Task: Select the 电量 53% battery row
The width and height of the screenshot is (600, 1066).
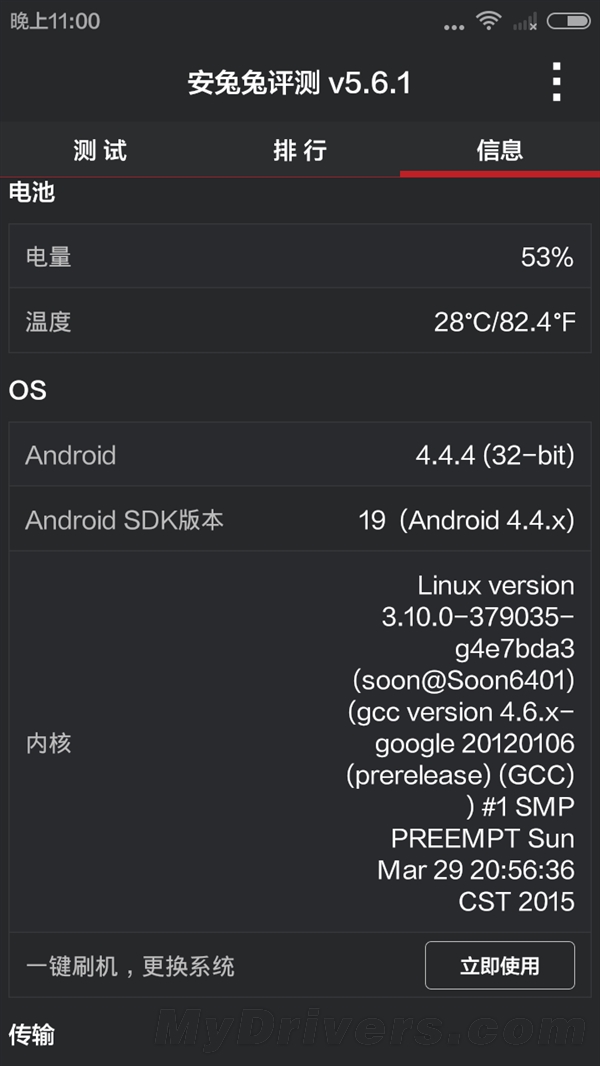Action: (x=300, y=256)
